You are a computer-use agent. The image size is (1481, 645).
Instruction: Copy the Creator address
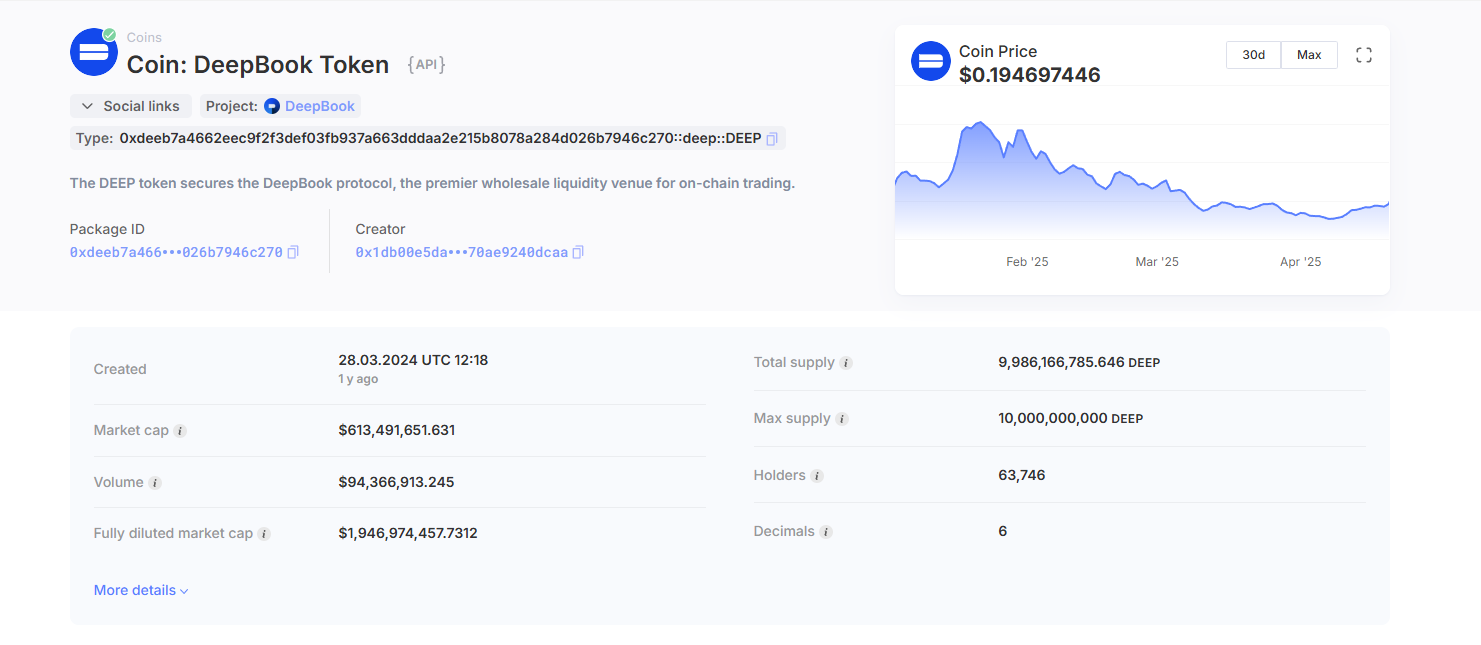pos(578,253)
